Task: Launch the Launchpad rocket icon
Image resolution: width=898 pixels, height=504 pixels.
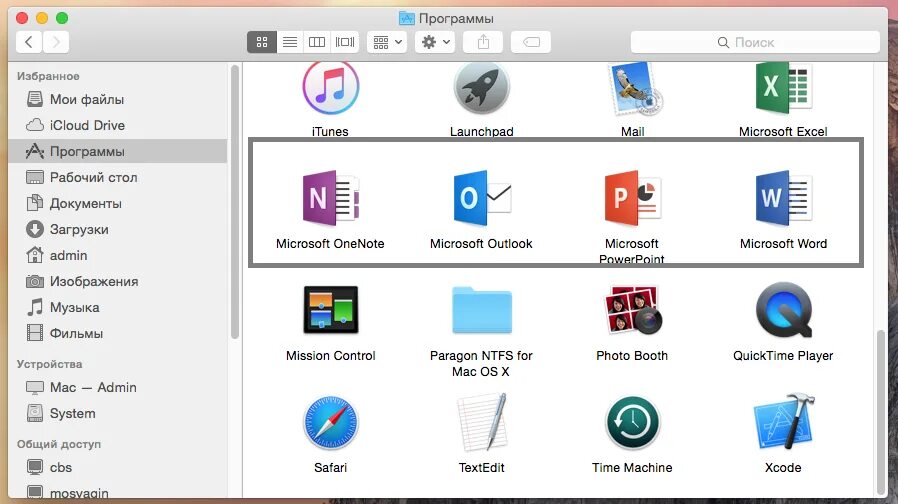Action: pyautogui.click(x=481, y=88)
